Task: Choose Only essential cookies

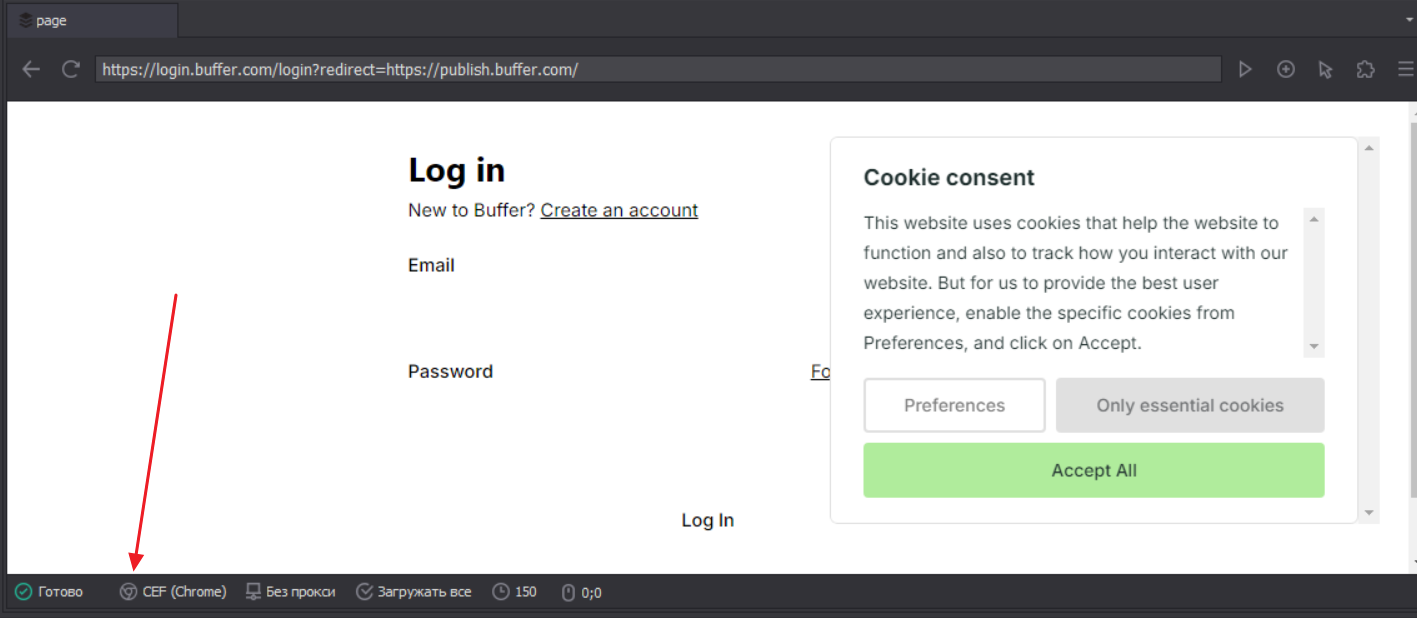Action: (1190, 405)
